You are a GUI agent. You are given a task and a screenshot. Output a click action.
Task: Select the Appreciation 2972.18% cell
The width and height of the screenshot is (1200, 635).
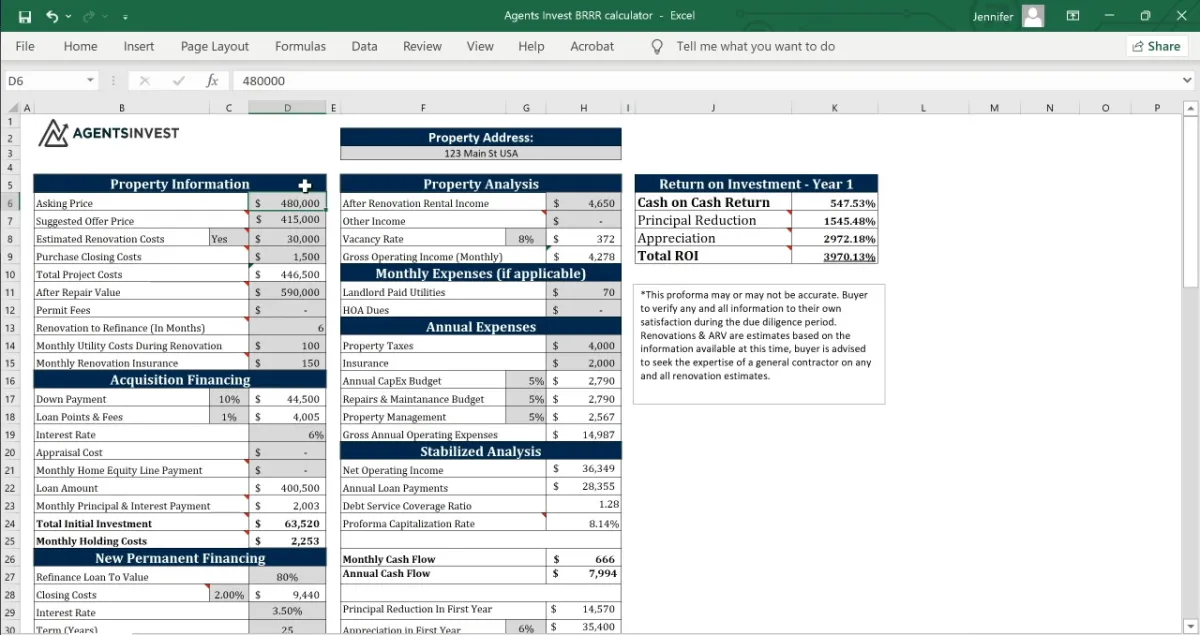click(x=835, y=239)
